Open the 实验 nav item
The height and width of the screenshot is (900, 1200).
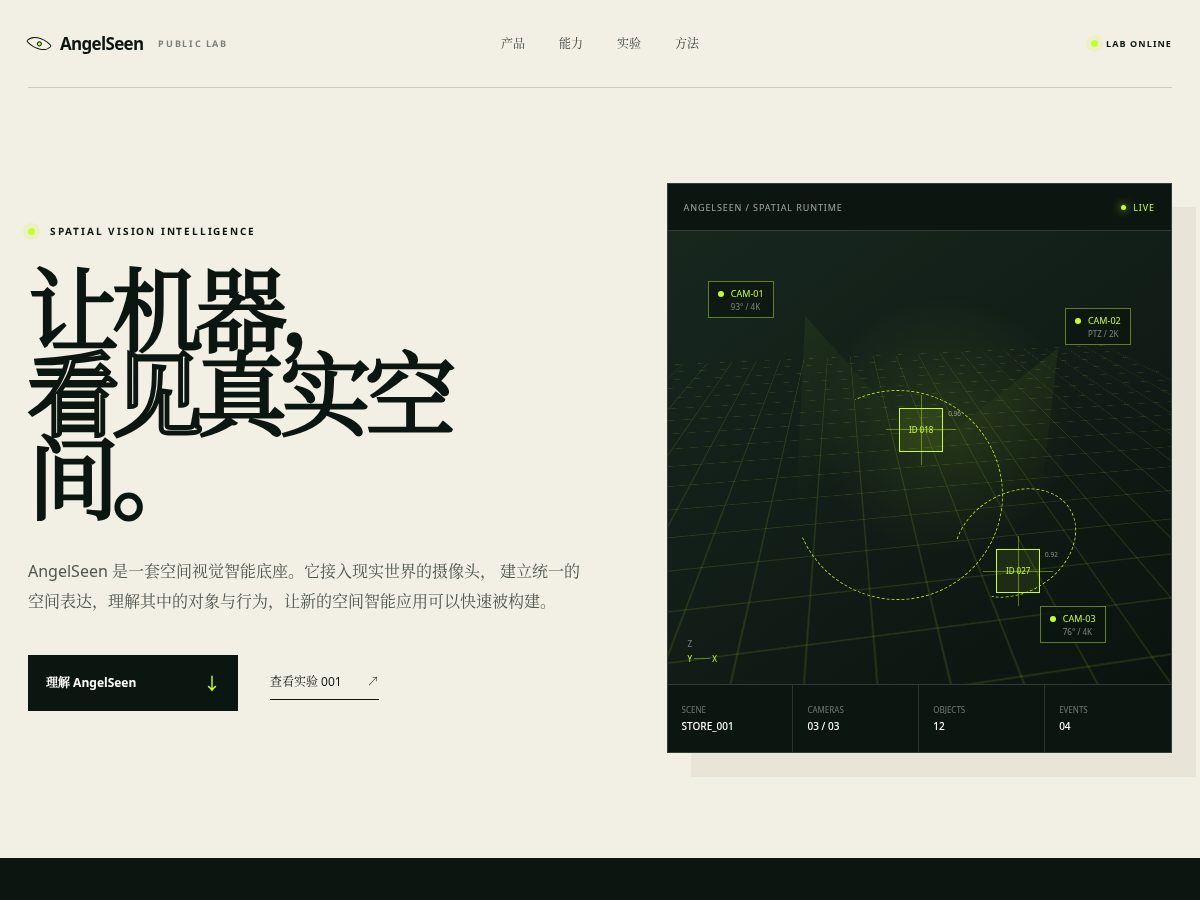(629, 43)
